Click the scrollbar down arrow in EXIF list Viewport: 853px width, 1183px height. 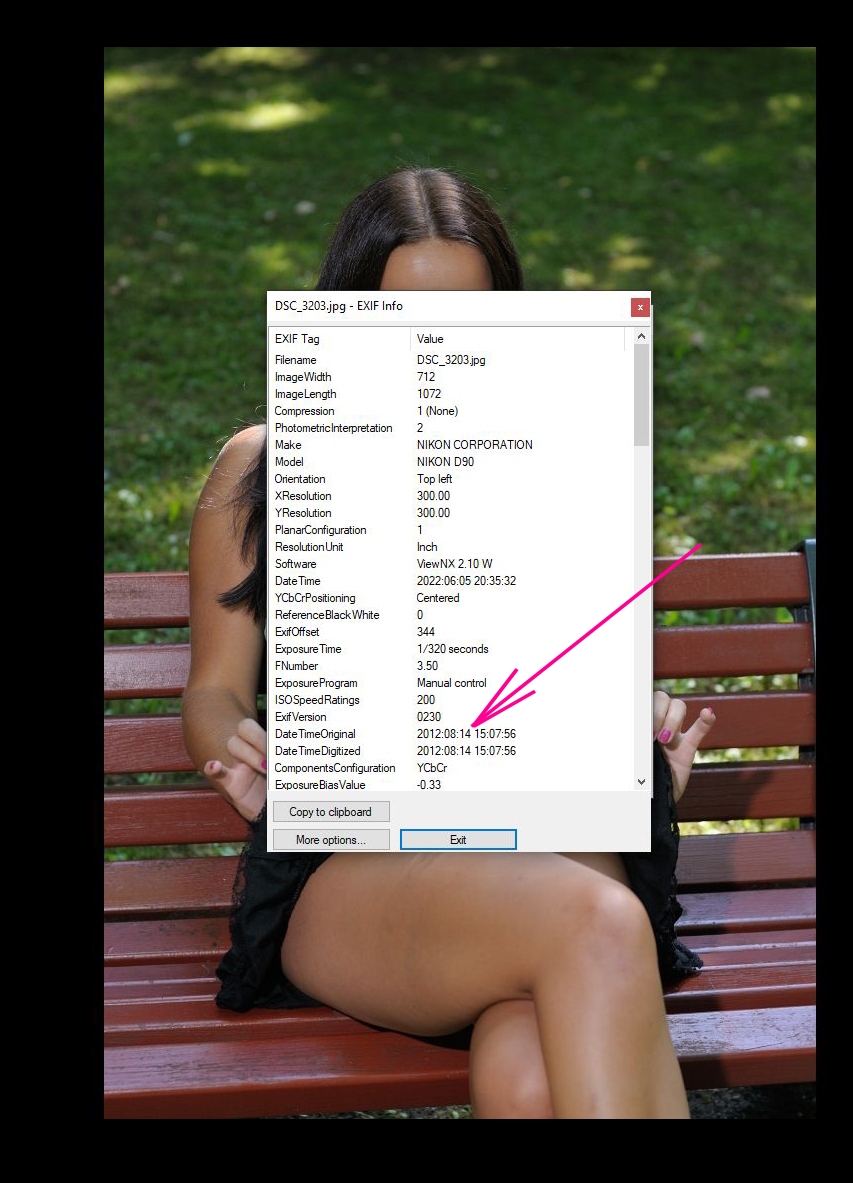click(x=641, y=782)
